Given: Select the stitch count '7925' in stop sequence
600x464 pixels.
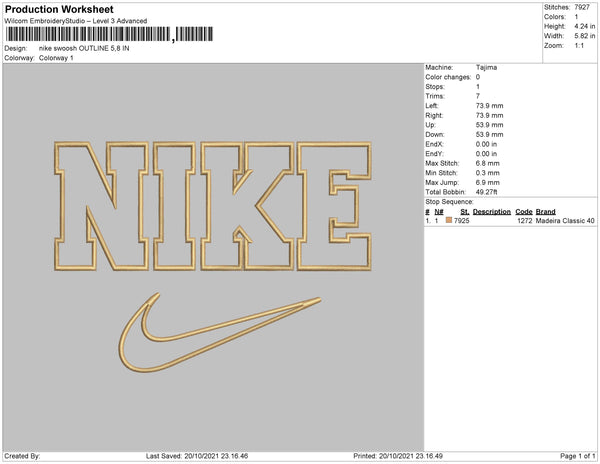Looking at the screenshot, I should (461, 221).
